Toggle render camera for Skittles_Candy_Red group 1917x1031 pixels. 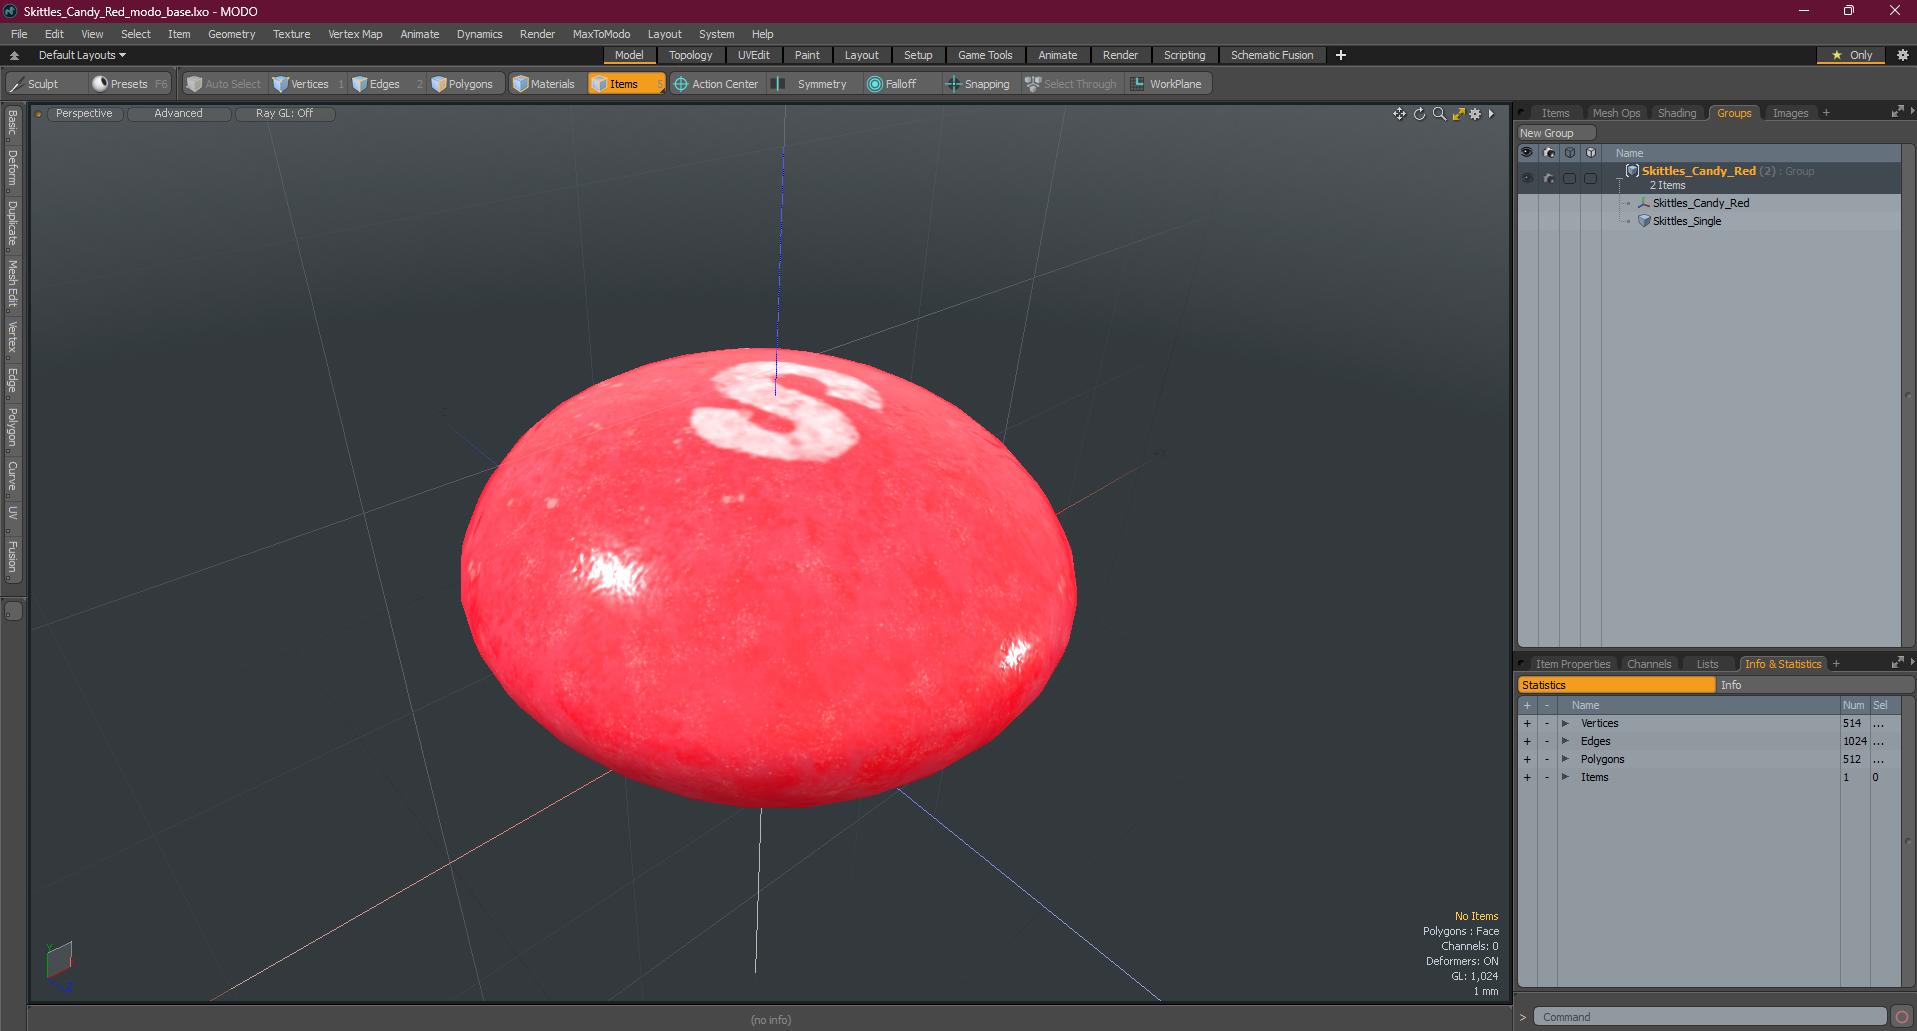coord(1549,178)
